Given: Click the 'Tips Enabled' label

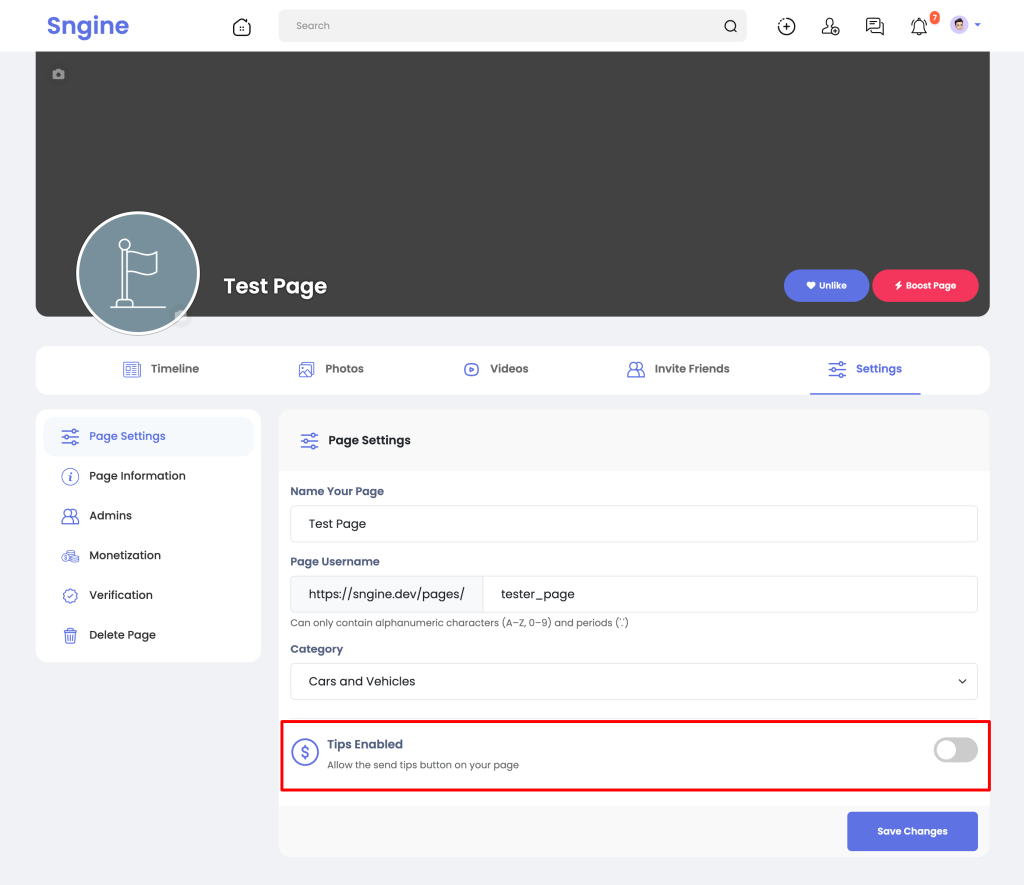Looking at the screenshot, I should (x=364, y=744).
